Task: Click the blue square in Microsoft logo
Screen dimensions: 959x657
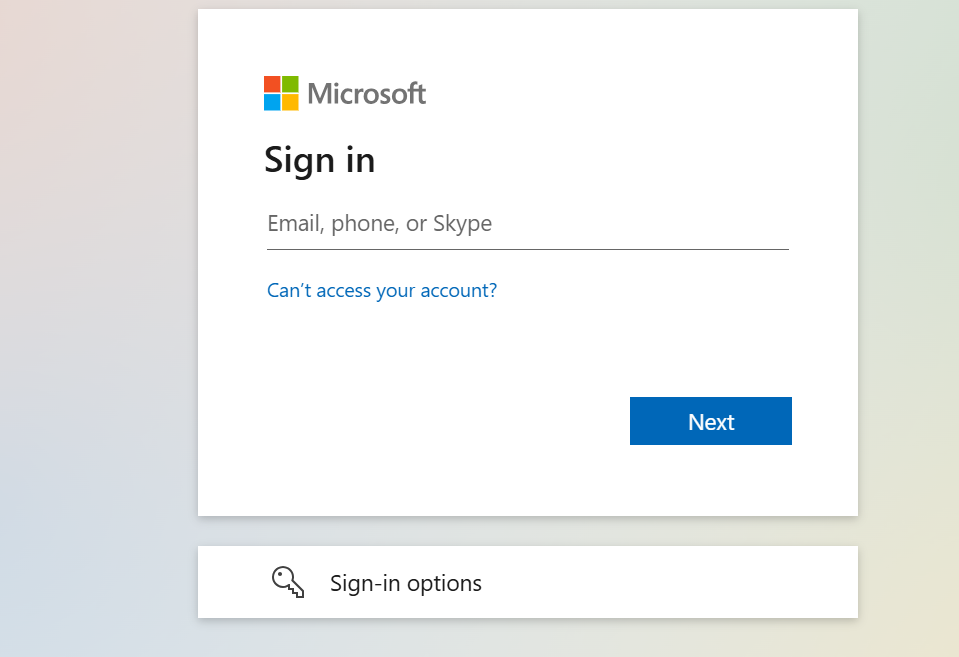Action: [272, 102]
